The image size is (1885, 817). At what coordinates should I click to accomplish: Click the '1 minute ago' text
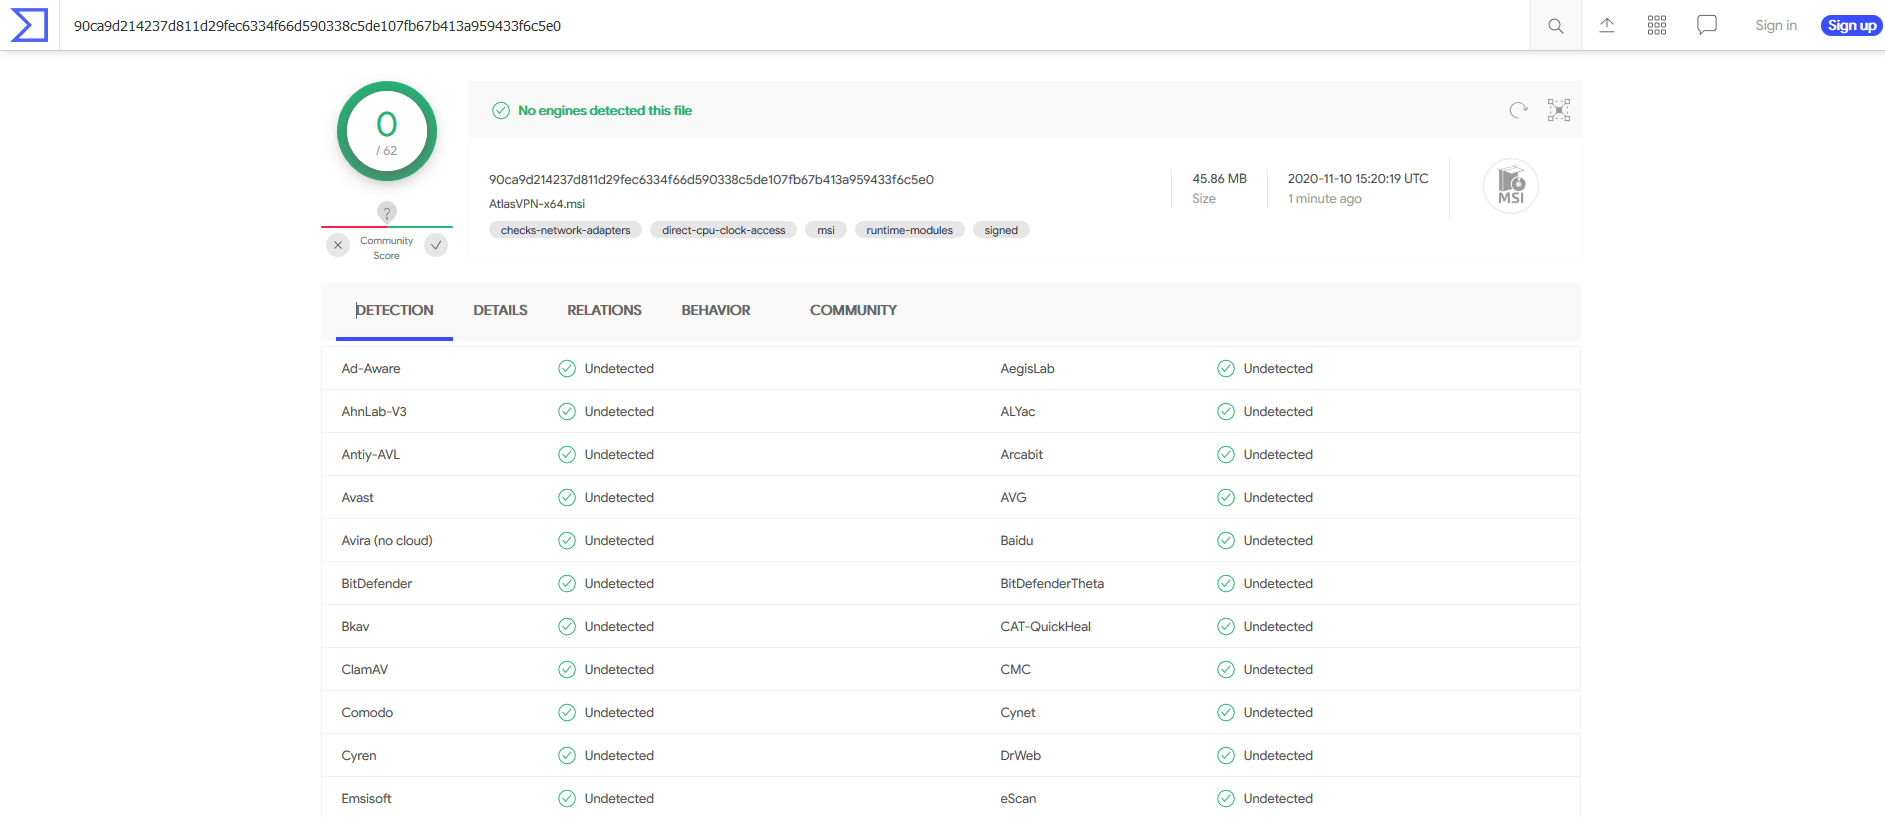(x=1325, y=199)
